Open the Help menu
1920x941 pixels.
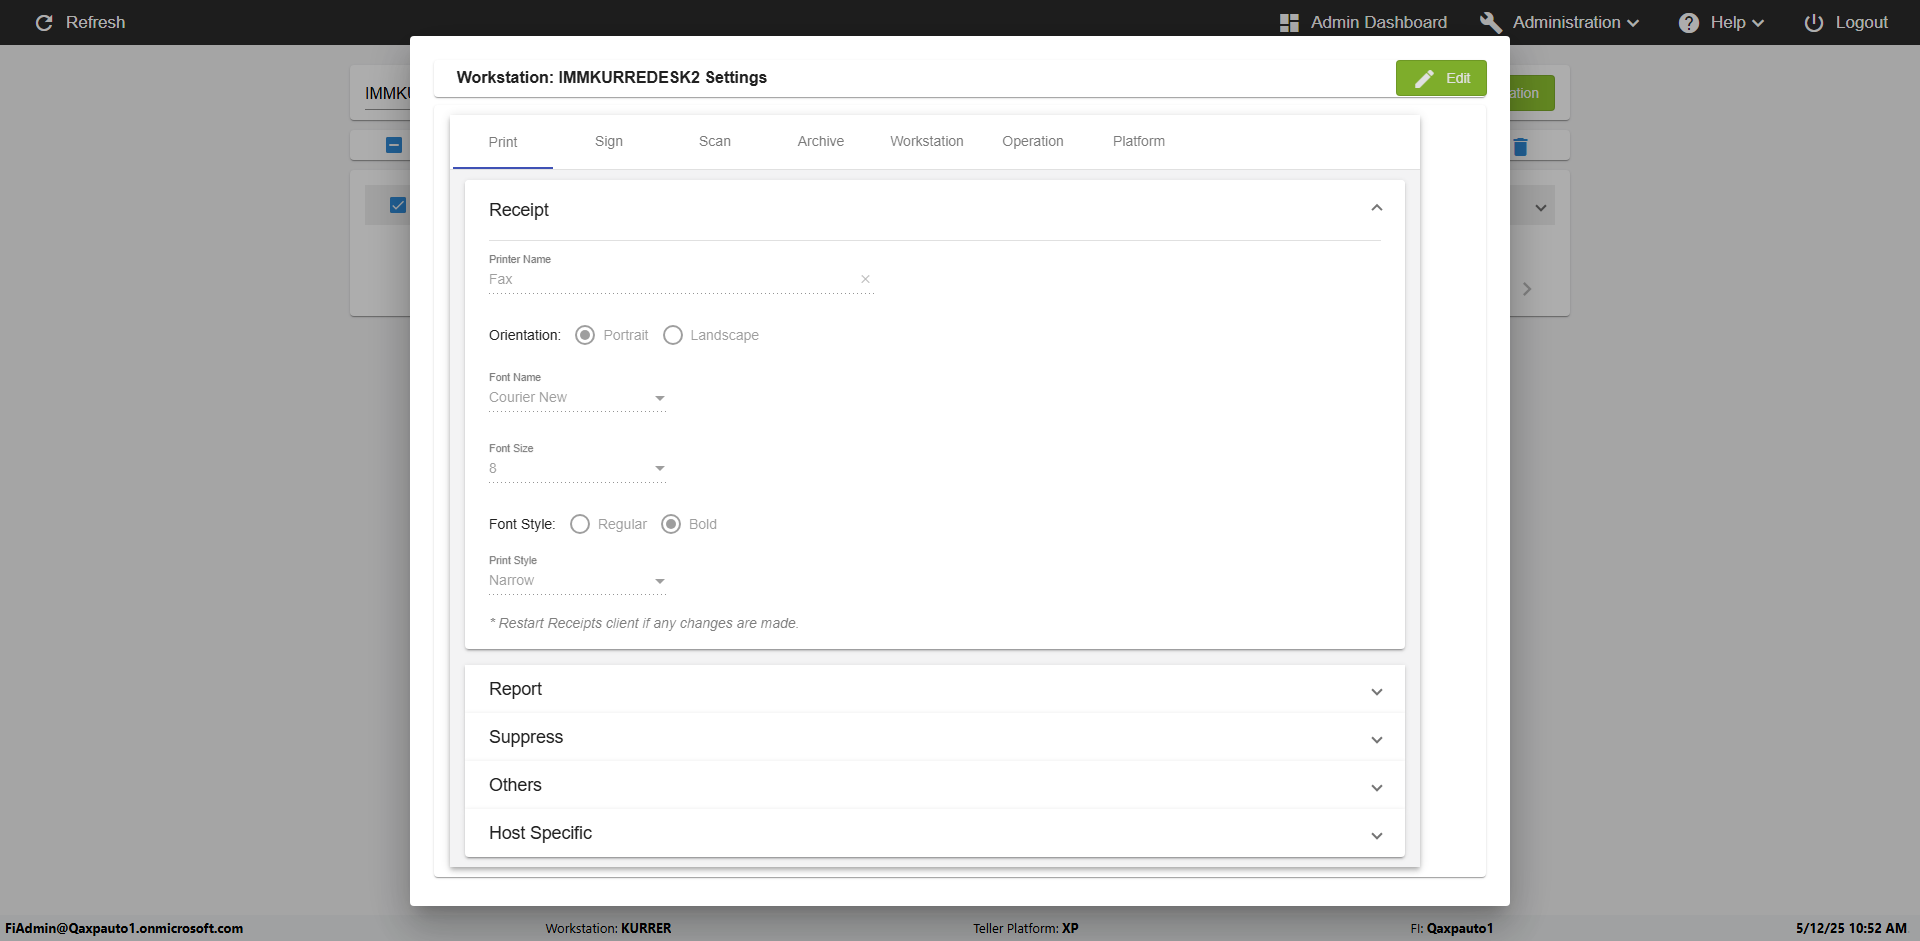click(x=1737, y=22)
